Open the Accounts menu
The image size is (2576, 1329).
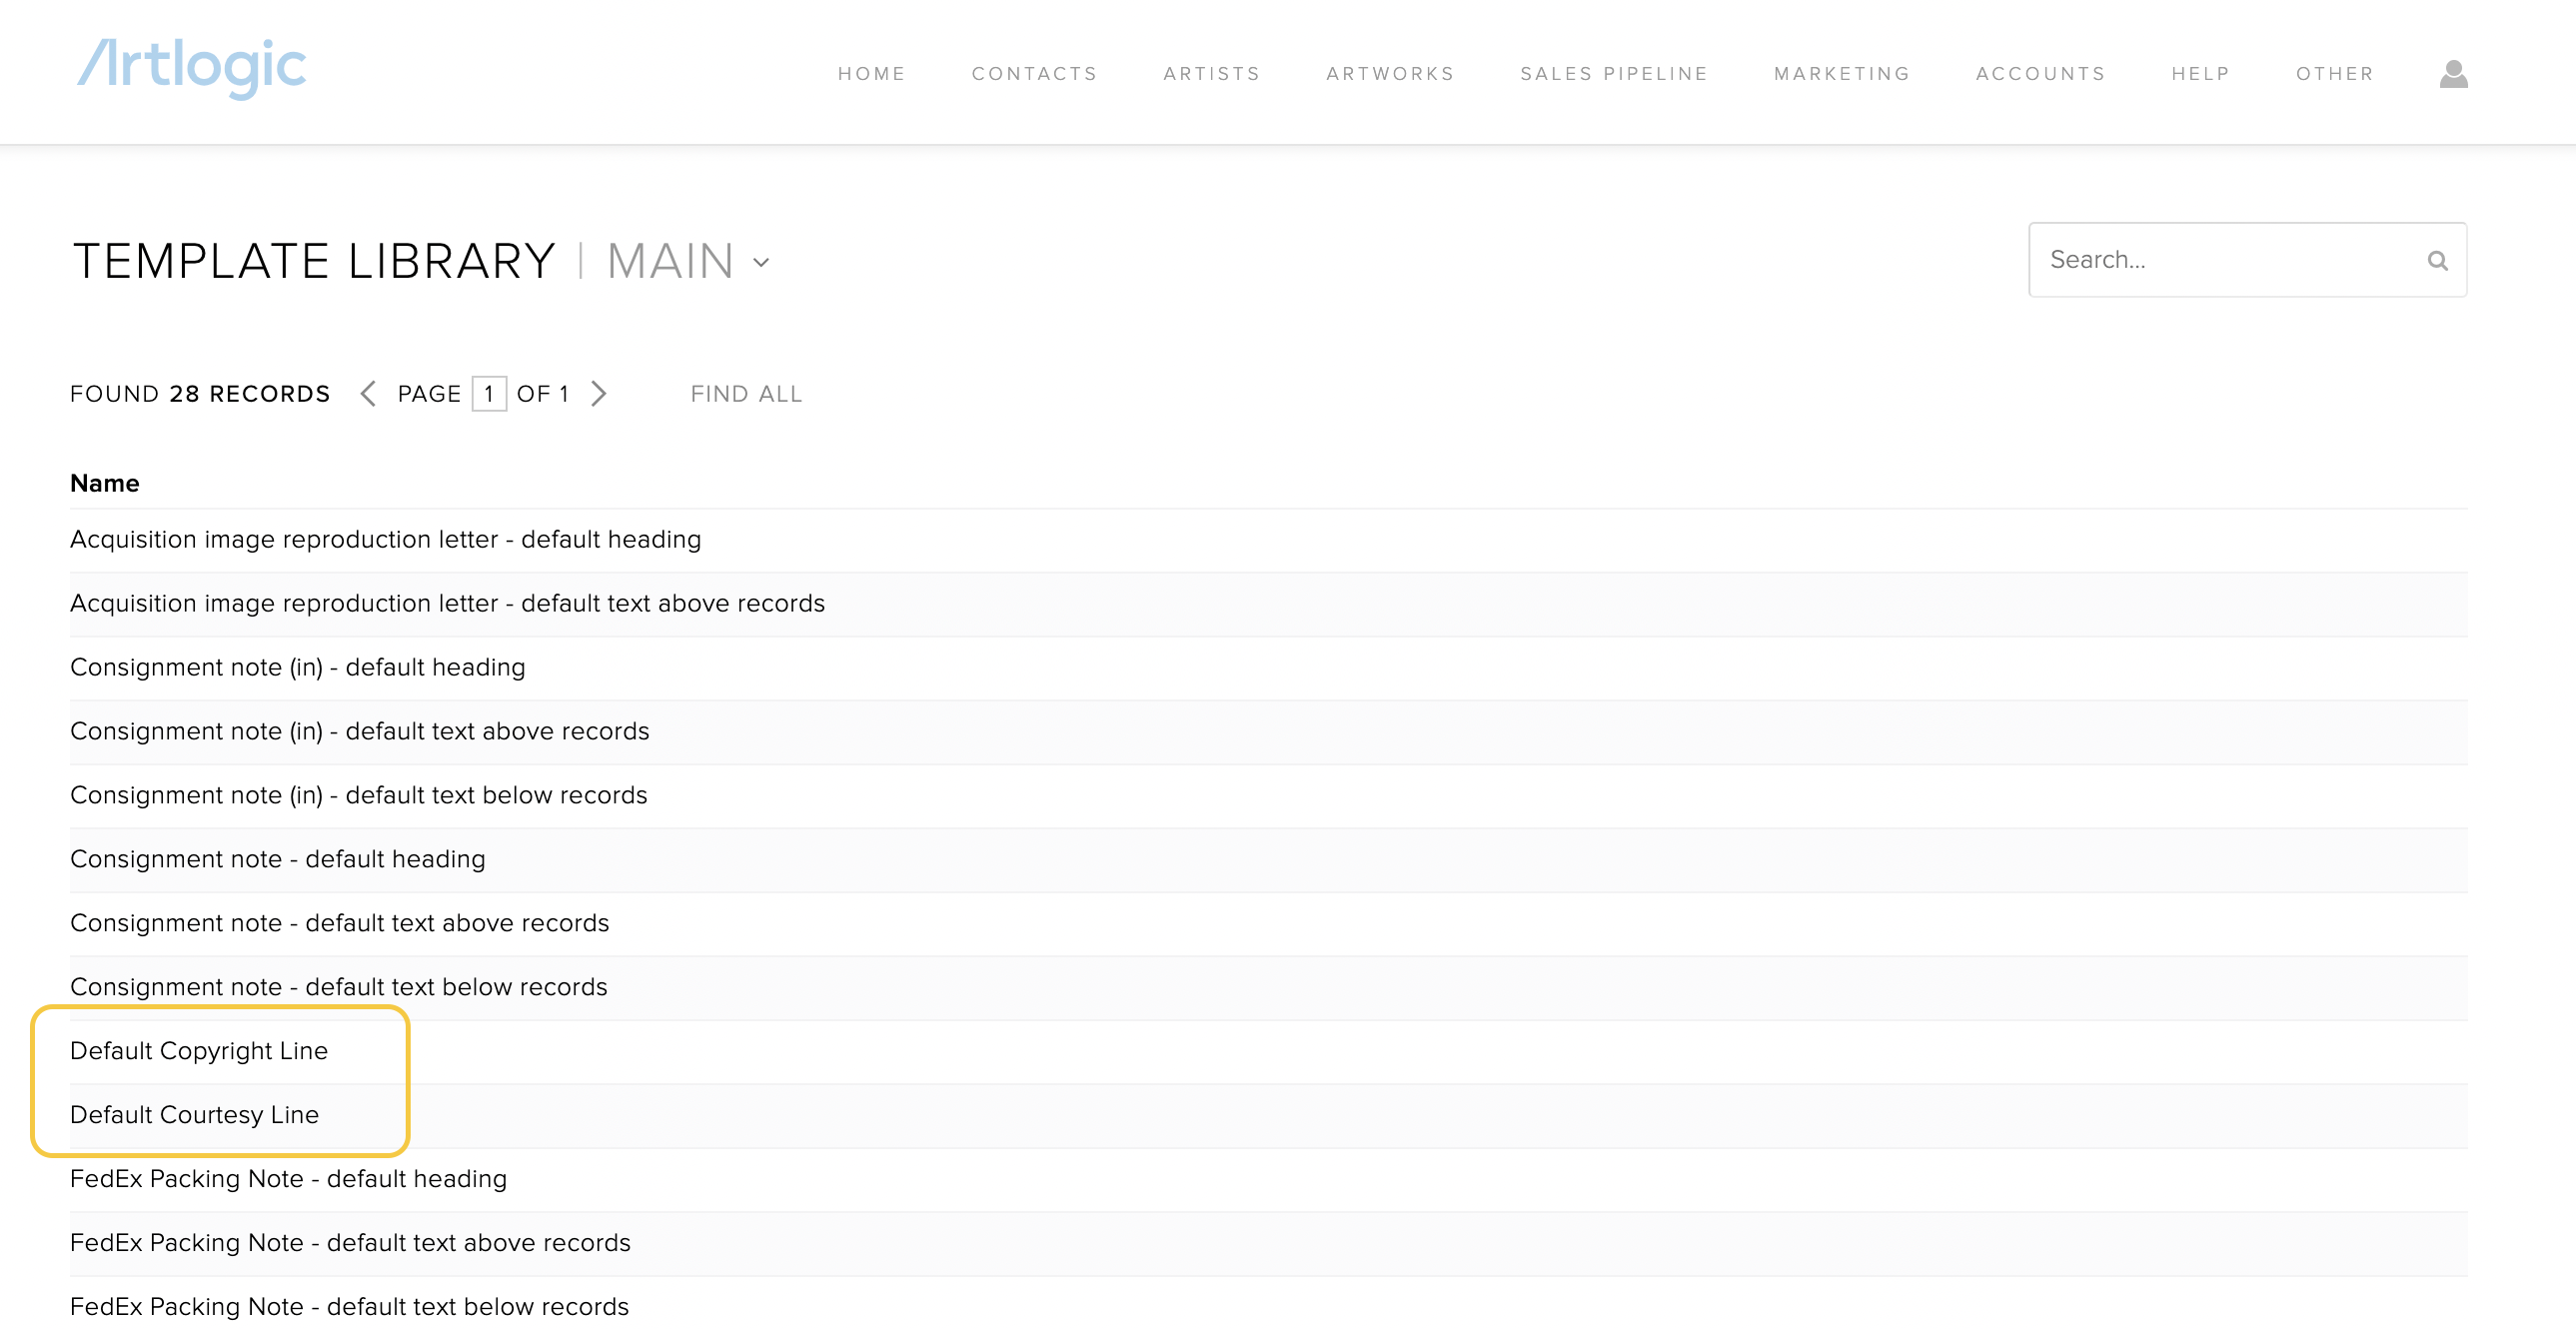click(2040, 74)
